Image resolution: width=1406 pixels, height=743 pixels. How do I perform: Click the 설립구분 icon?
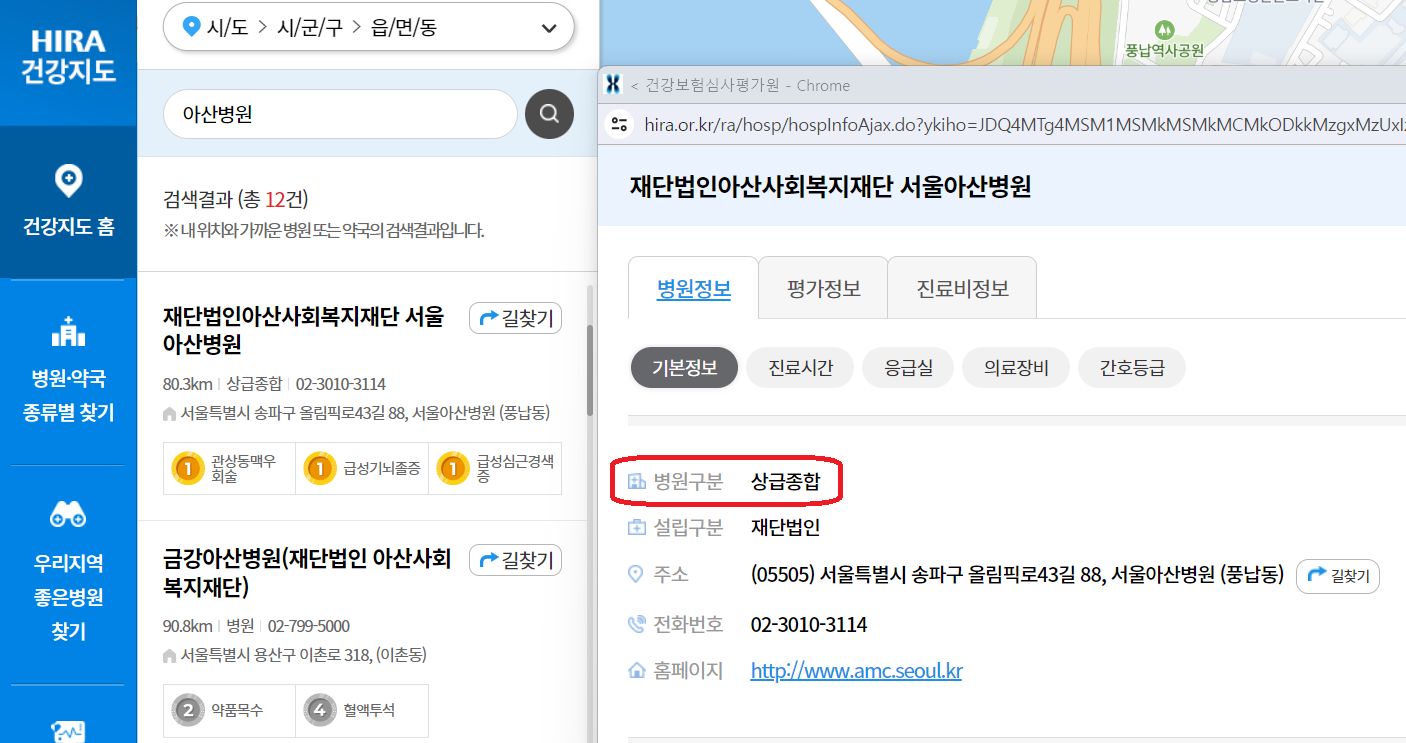pyautogui.click(x=636, y=528)
